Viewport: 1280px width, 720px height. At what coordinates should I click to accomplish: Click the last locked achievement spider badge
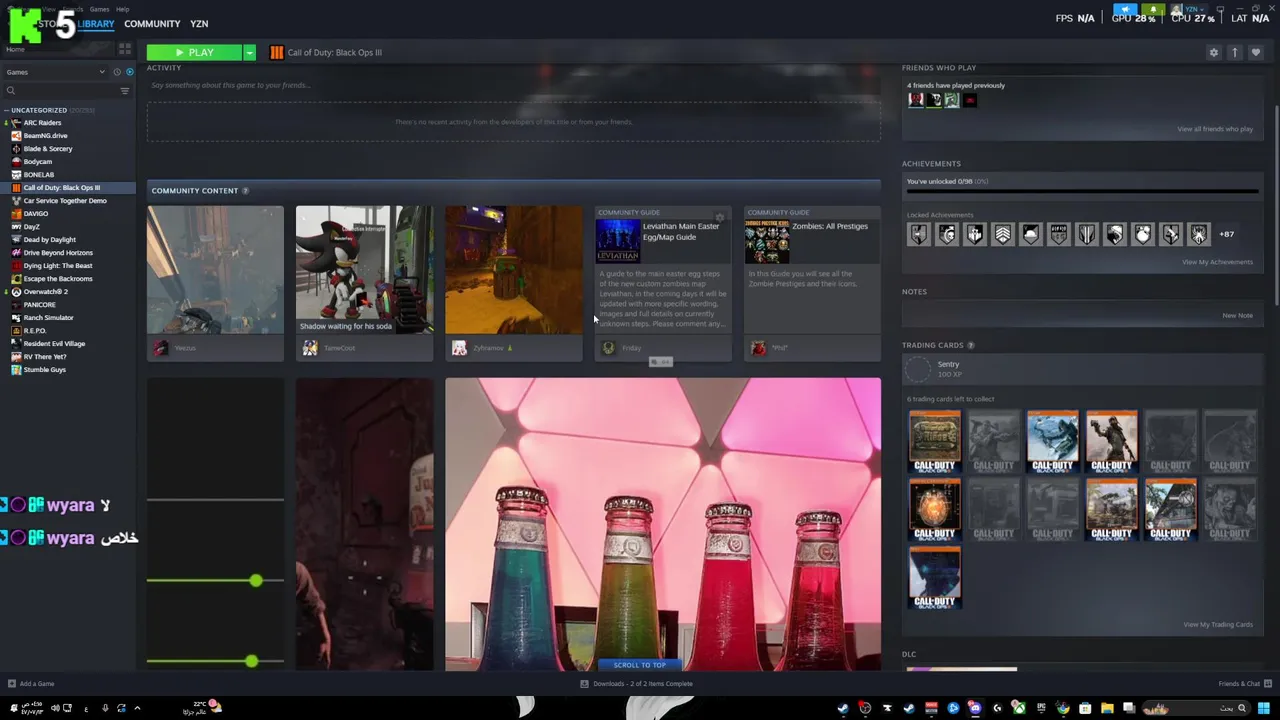pyautogui.click(x=1199, y=234)
